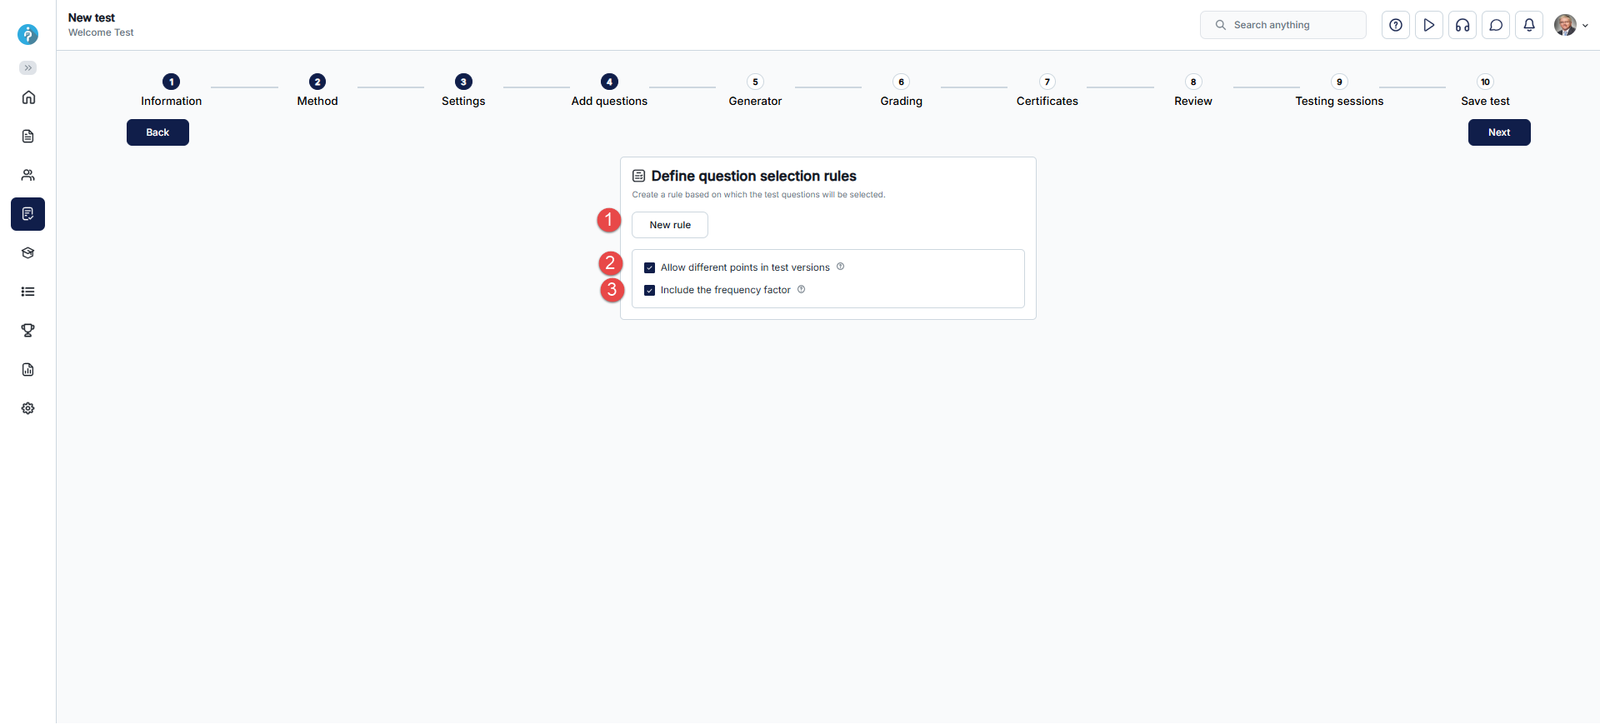Click info tooltip beside frequency factor
Viewport: 1600px width, 724px height.
click(801, 290)
